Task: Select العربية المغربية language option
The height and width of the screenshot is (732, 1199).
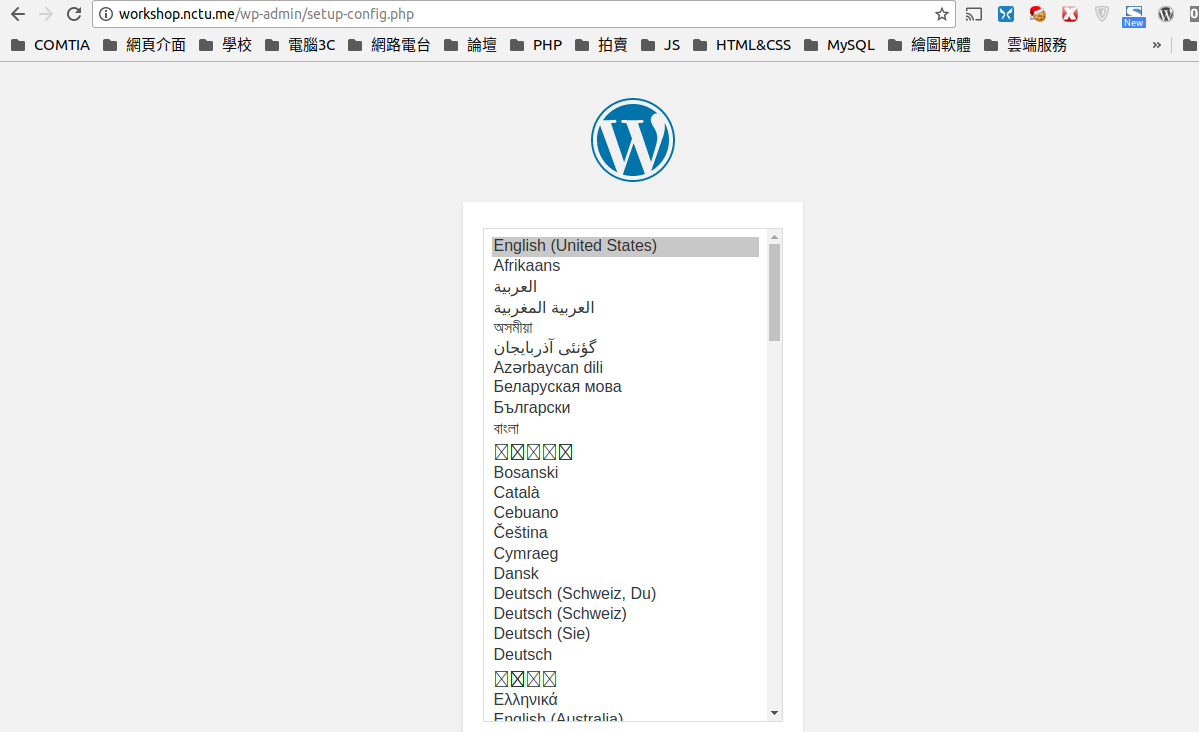Action: point(625,307)
